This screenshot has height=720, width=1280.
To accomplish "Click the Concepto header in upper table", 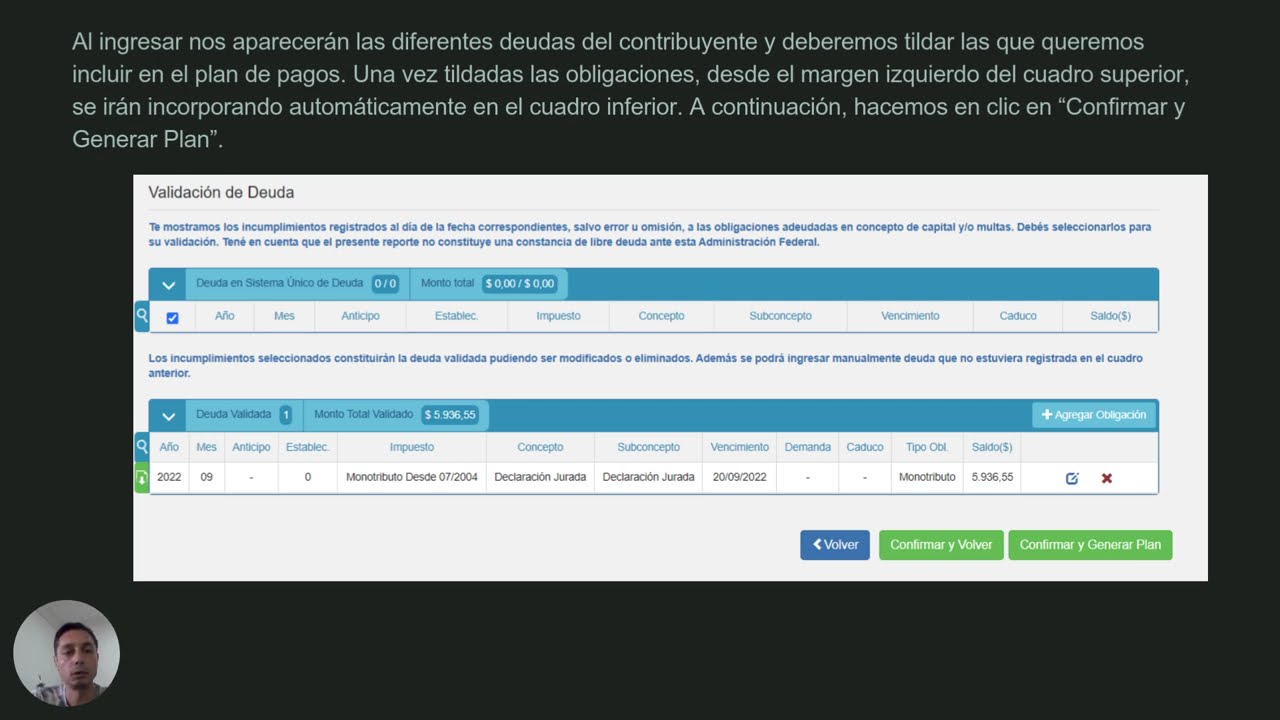I will coord(661,316).
